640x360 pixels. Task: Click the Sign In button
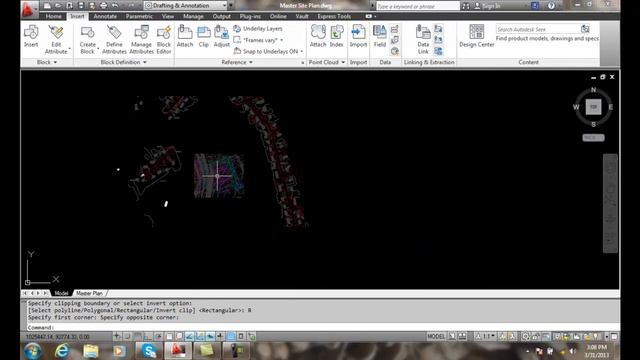(487, 6)
